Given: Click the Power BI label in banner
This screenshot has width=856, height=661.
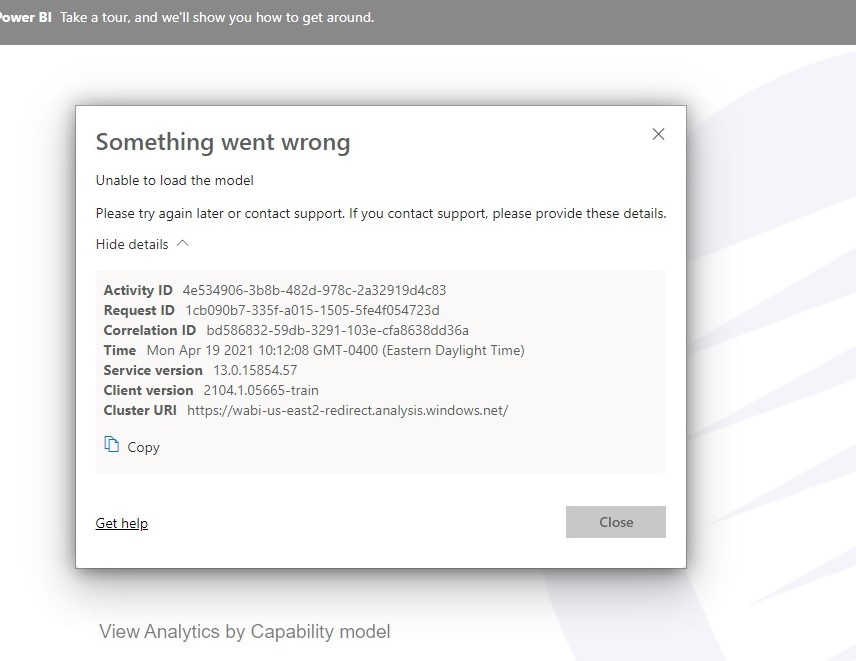Looking at the screenshot, I should 26,17.
